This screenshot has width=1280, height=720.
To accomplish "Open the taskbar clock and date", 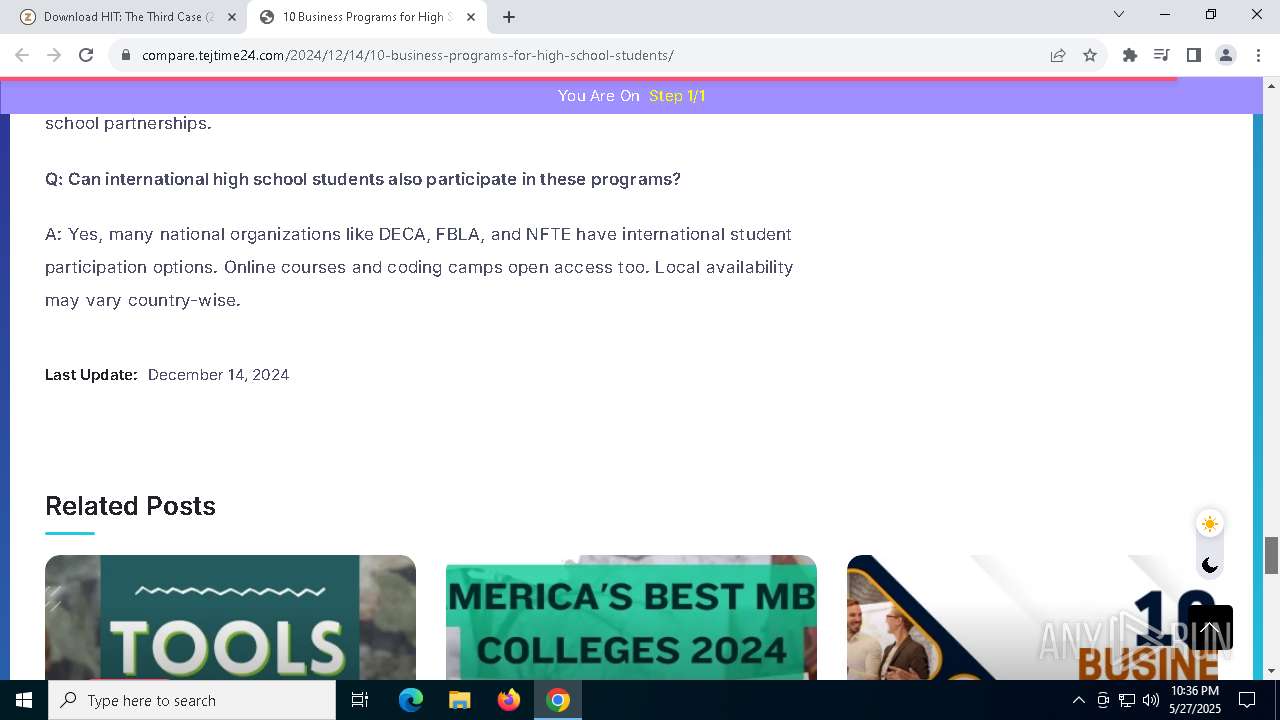I will click(1195, 700).
